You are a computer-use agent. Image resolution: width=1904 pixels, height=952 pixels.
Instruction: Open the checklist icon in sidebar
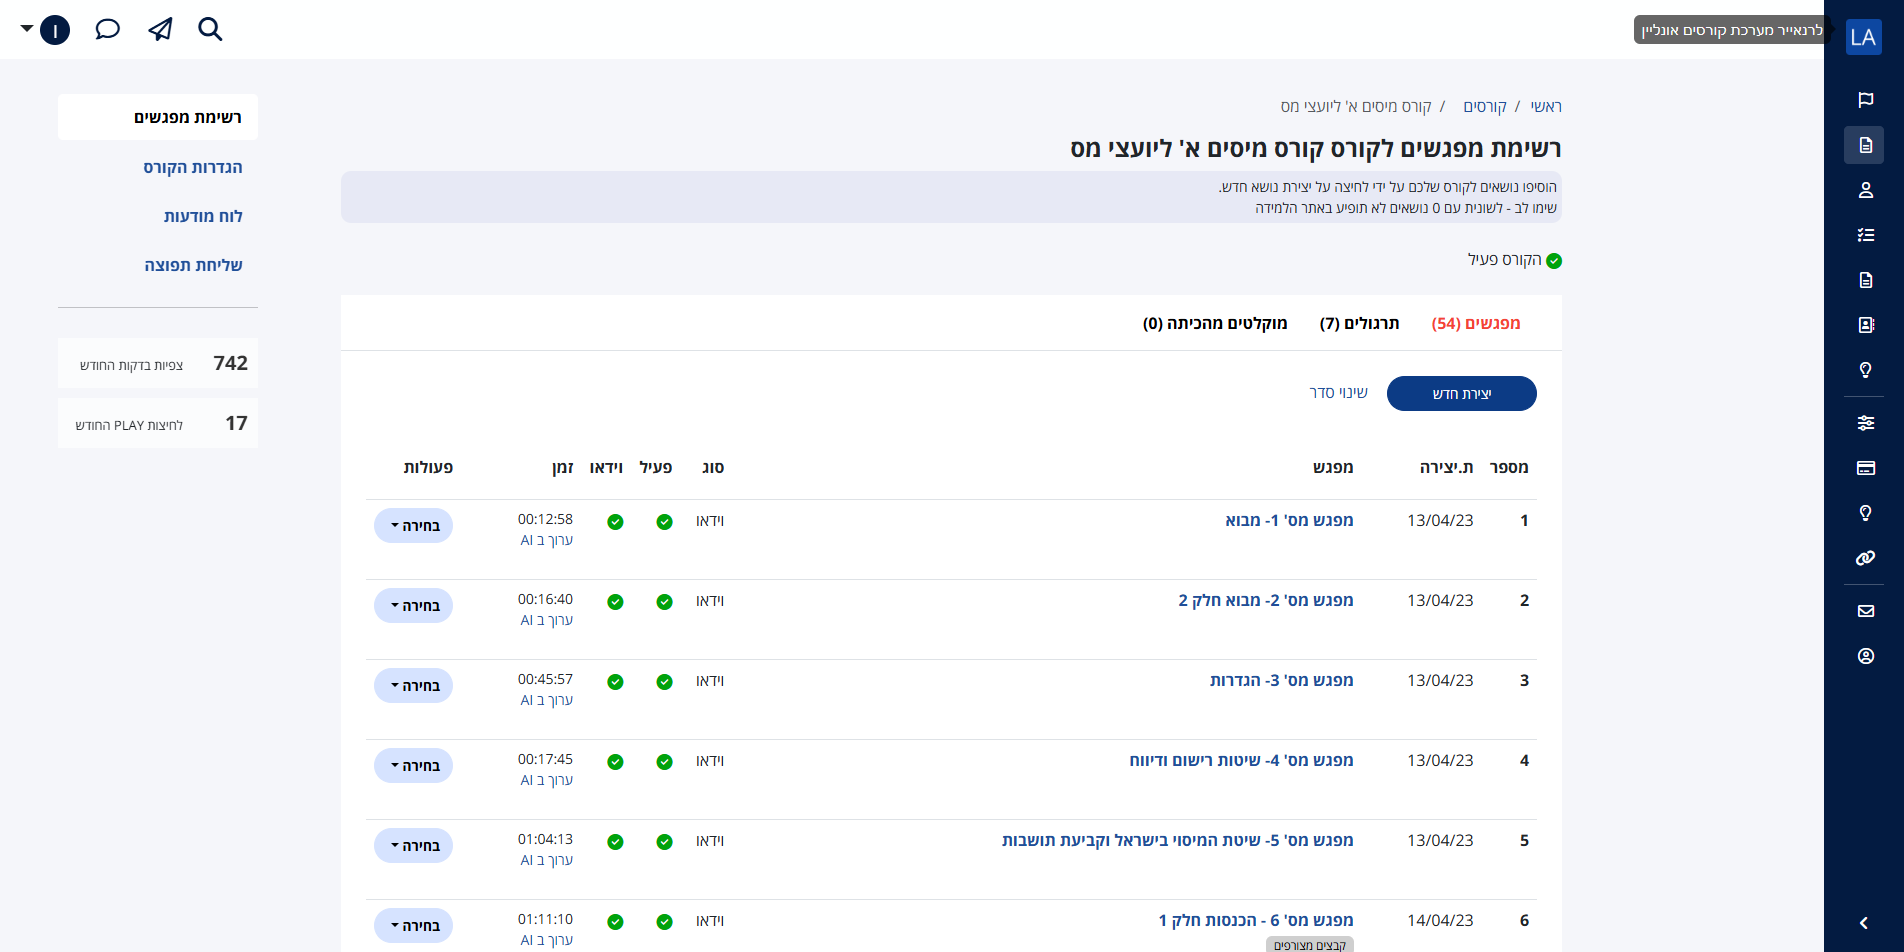tap(1865, 235)
